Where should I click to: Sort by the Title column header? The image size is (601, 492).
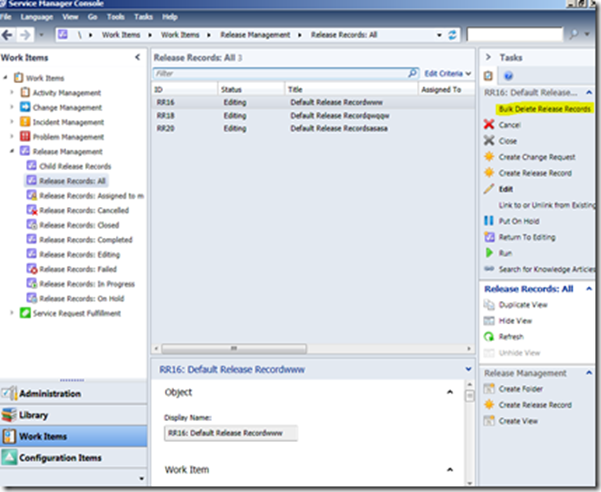point(351,89)
